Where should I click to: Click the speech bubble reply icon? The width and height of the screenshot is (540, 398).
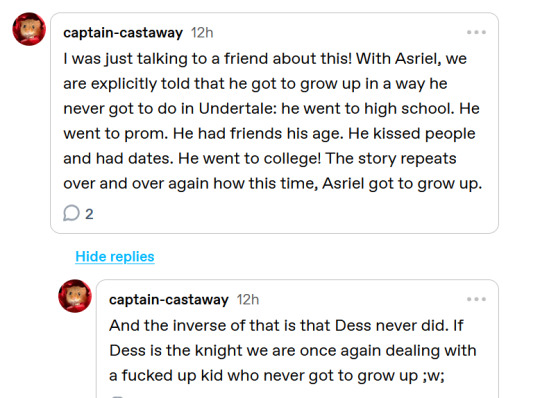point(71,213)
